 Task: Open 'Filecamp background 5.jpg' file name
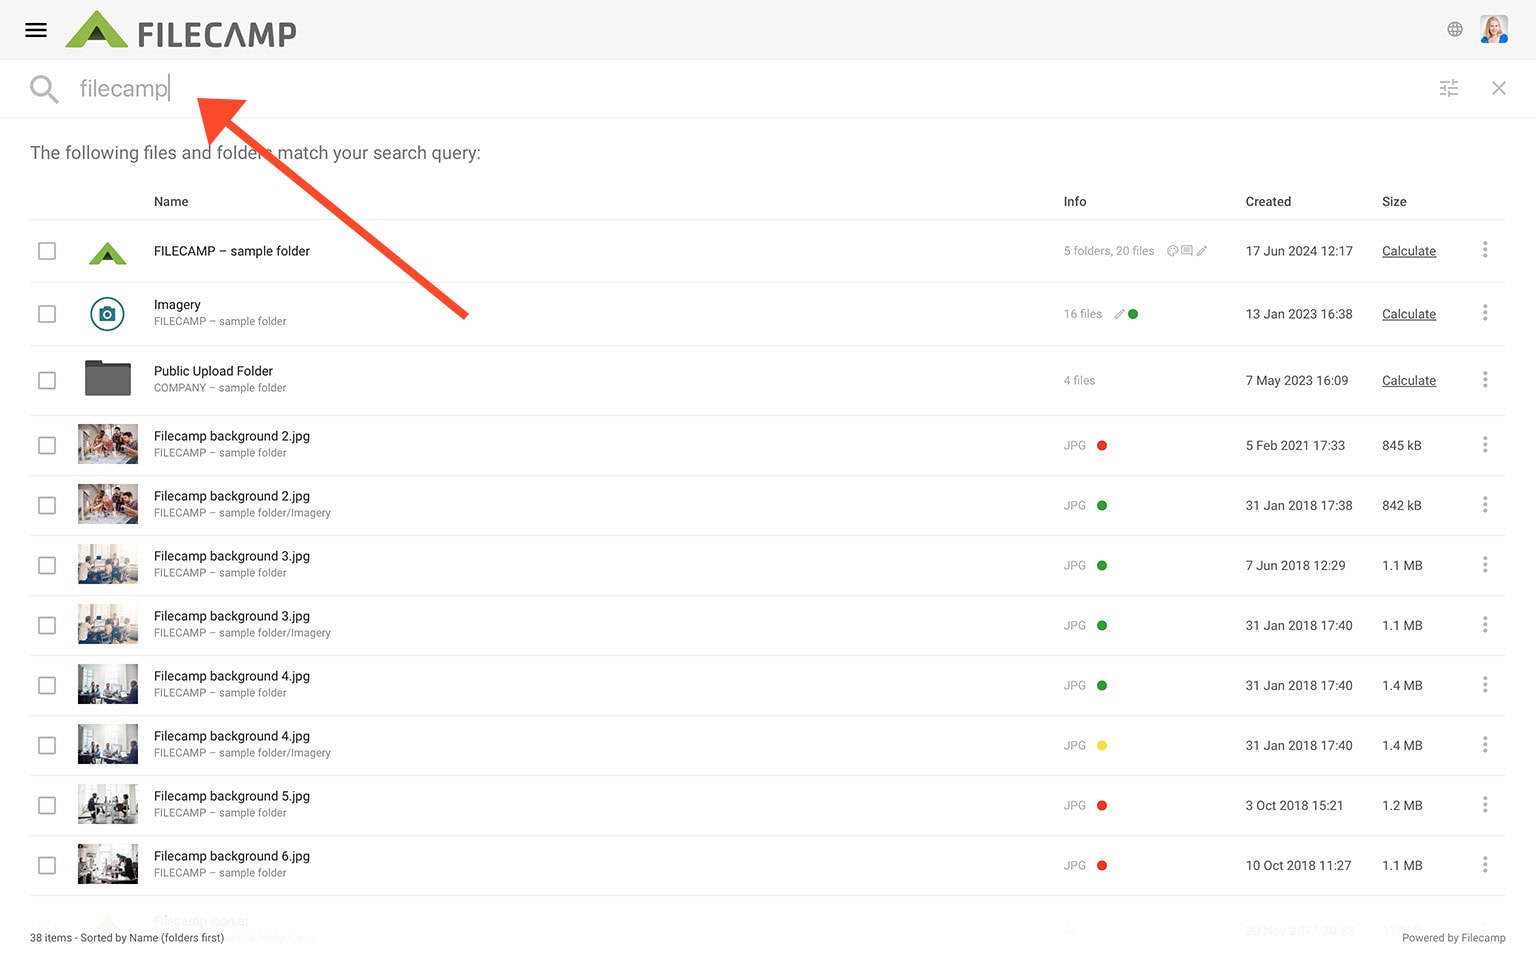pyautogui.click(x=232, y=796)
